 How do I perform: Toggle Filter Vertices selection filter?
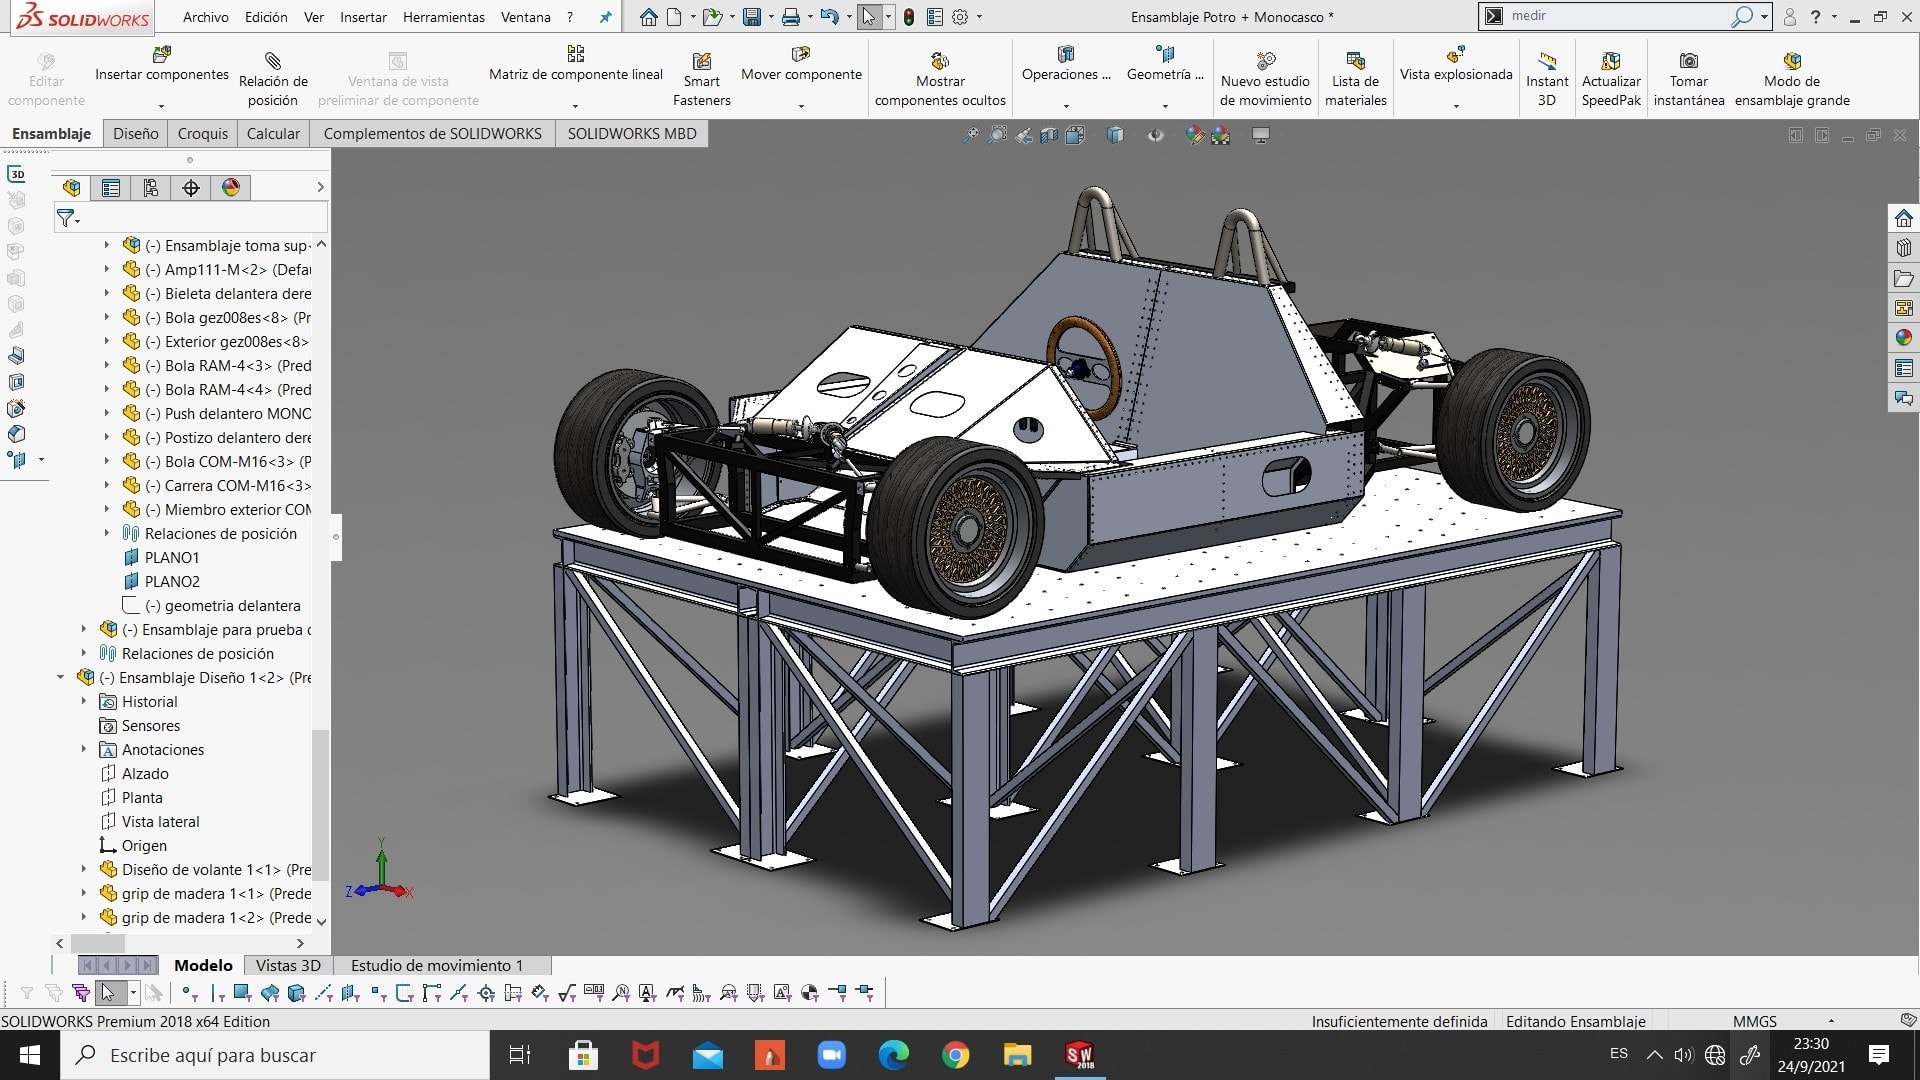(x=190, y=992)
